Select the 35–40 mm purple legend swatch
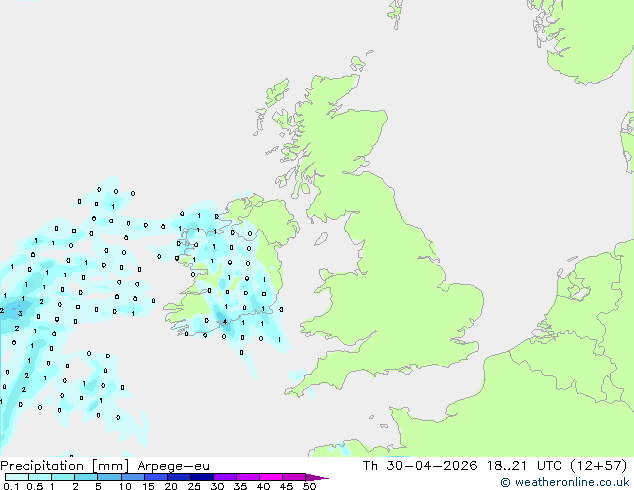634x490 pixels. click(x=248, y=477)
